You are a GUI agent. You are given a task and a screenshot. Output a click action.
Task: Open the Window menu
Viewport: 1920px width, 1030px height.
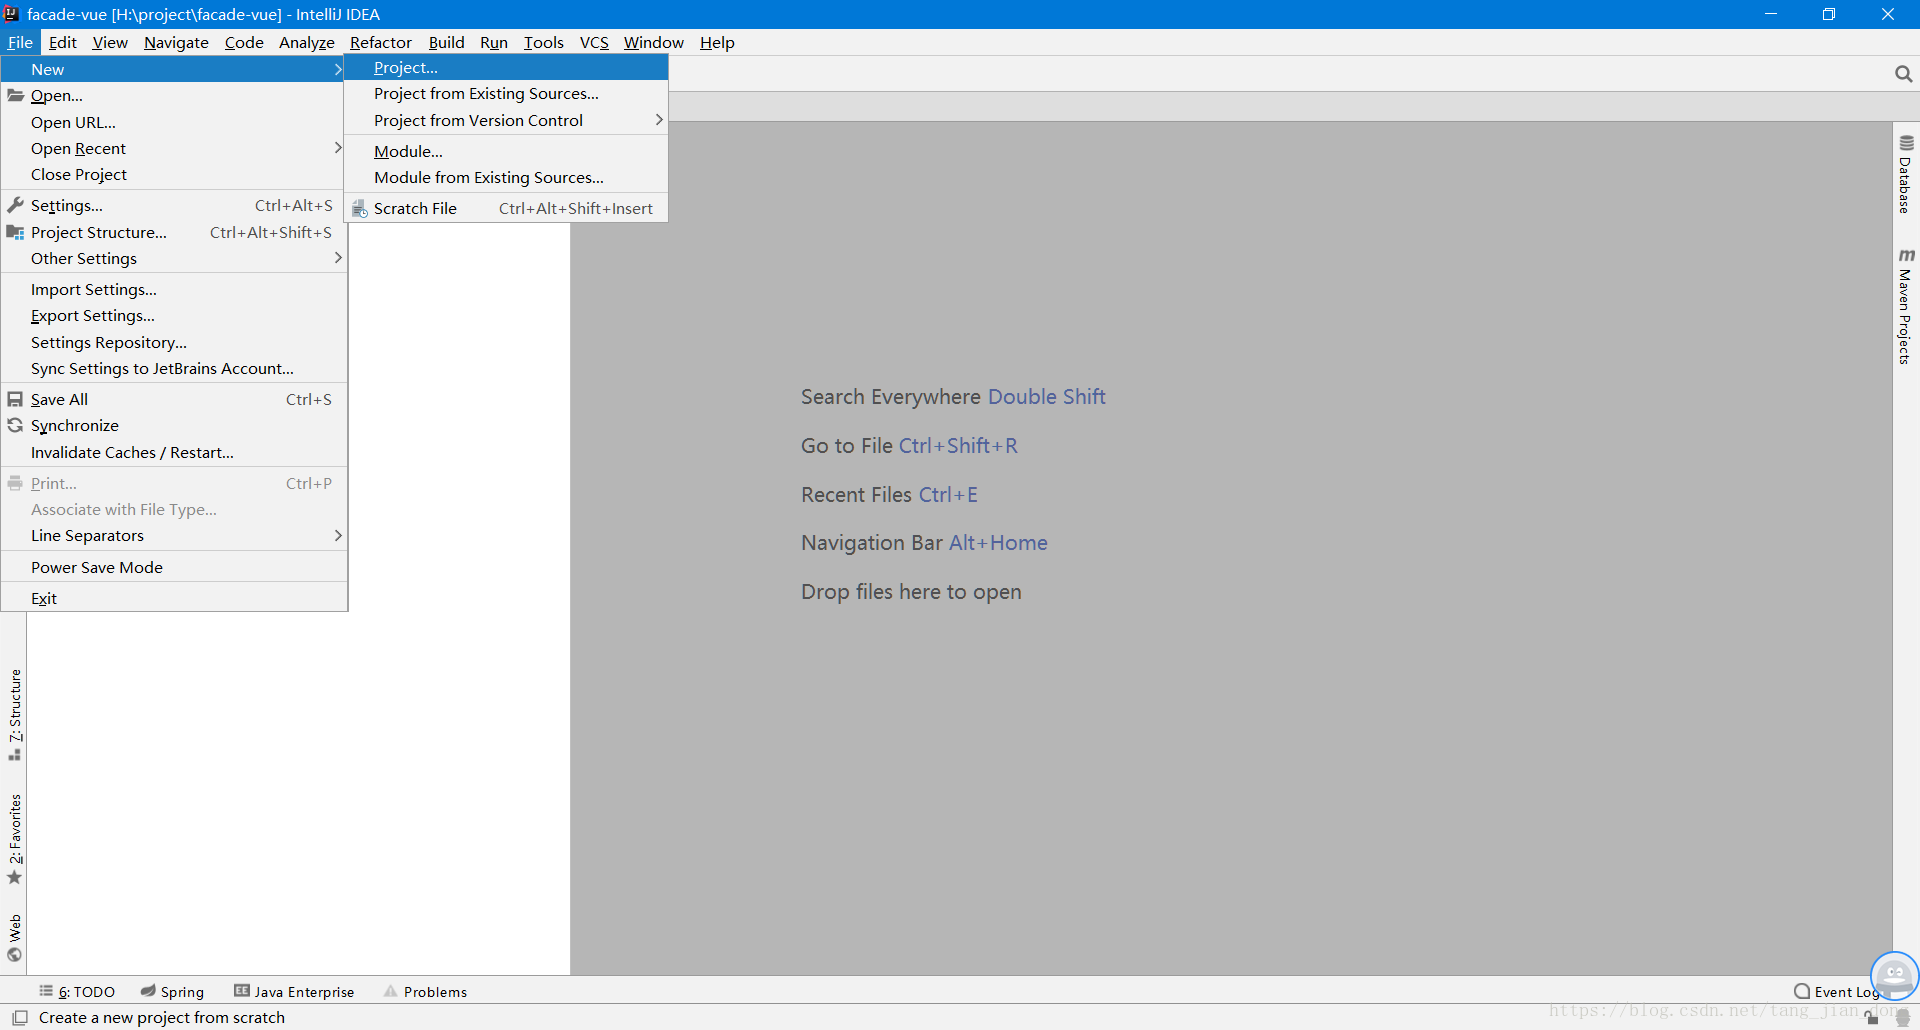654,42
